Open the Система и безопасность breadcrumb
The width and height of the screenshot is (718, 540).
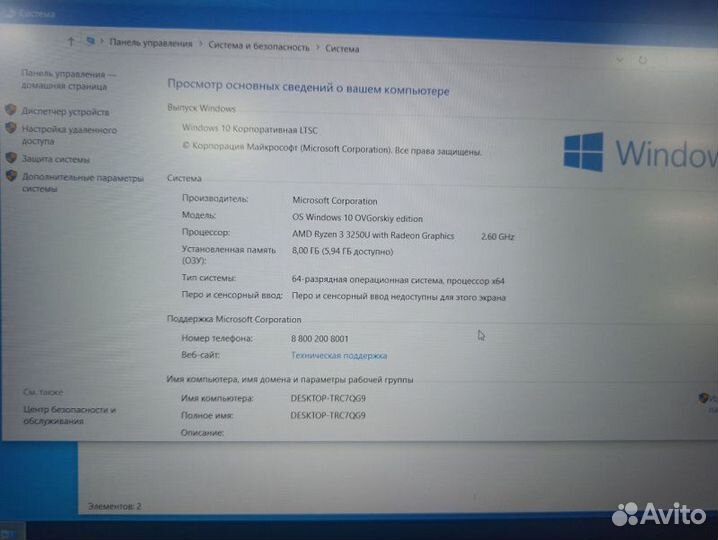[259, 46]
